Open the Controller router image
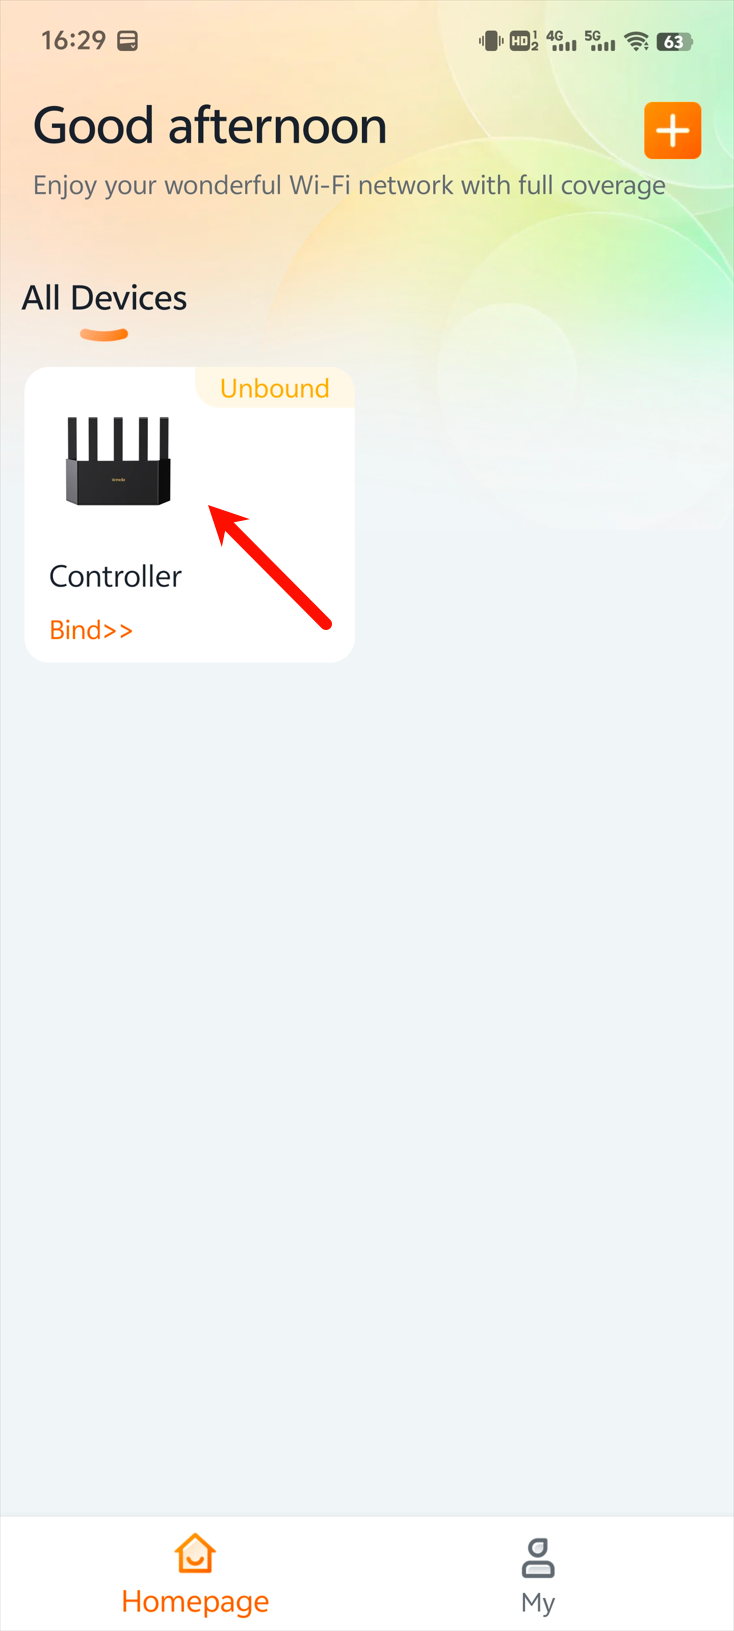Viewport: 734px width, 1631px height. coord(118,461)
